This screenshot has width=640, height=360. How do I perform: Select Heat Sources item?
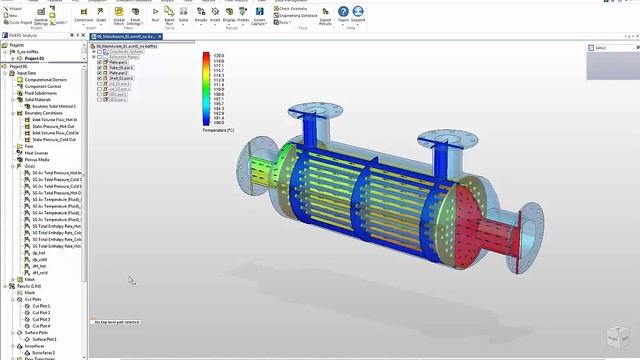click(33, 153)
